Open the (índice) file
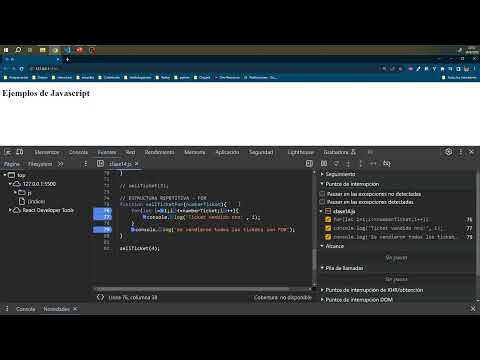The height and width of the screenshot is (360, 480). 36,201
